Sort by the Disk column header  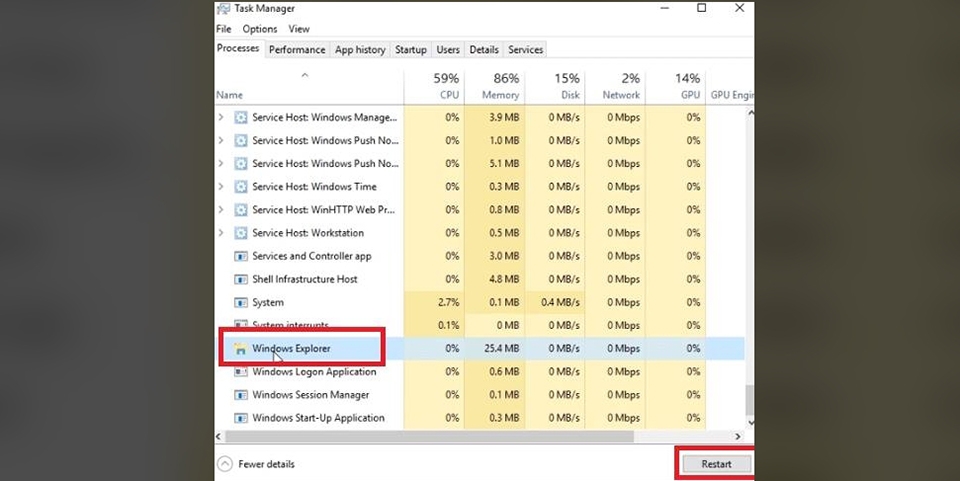pyautogui.click(x=554, y=87)
